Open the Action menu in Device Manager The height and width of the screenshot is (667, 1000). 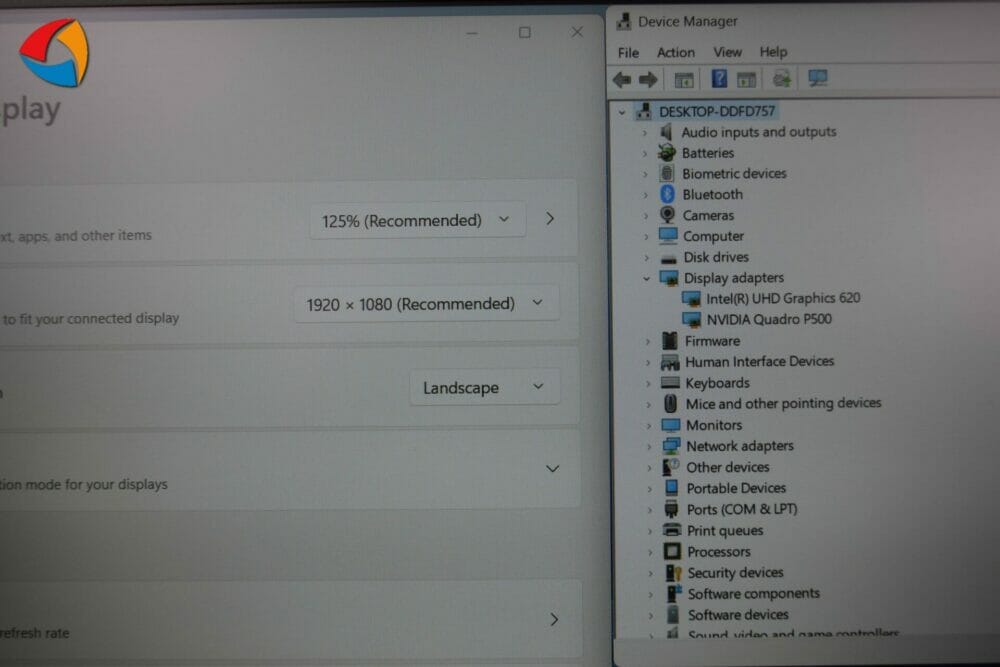[x=675, y=52]
